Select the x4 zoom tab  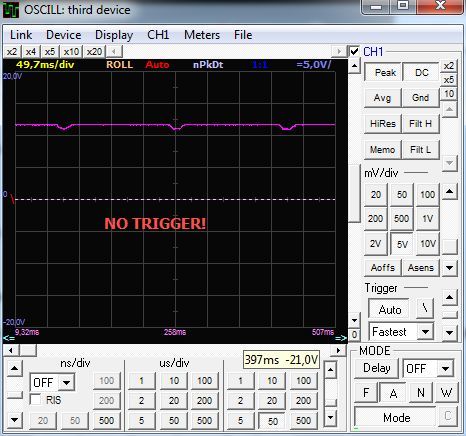click(31, 52)
